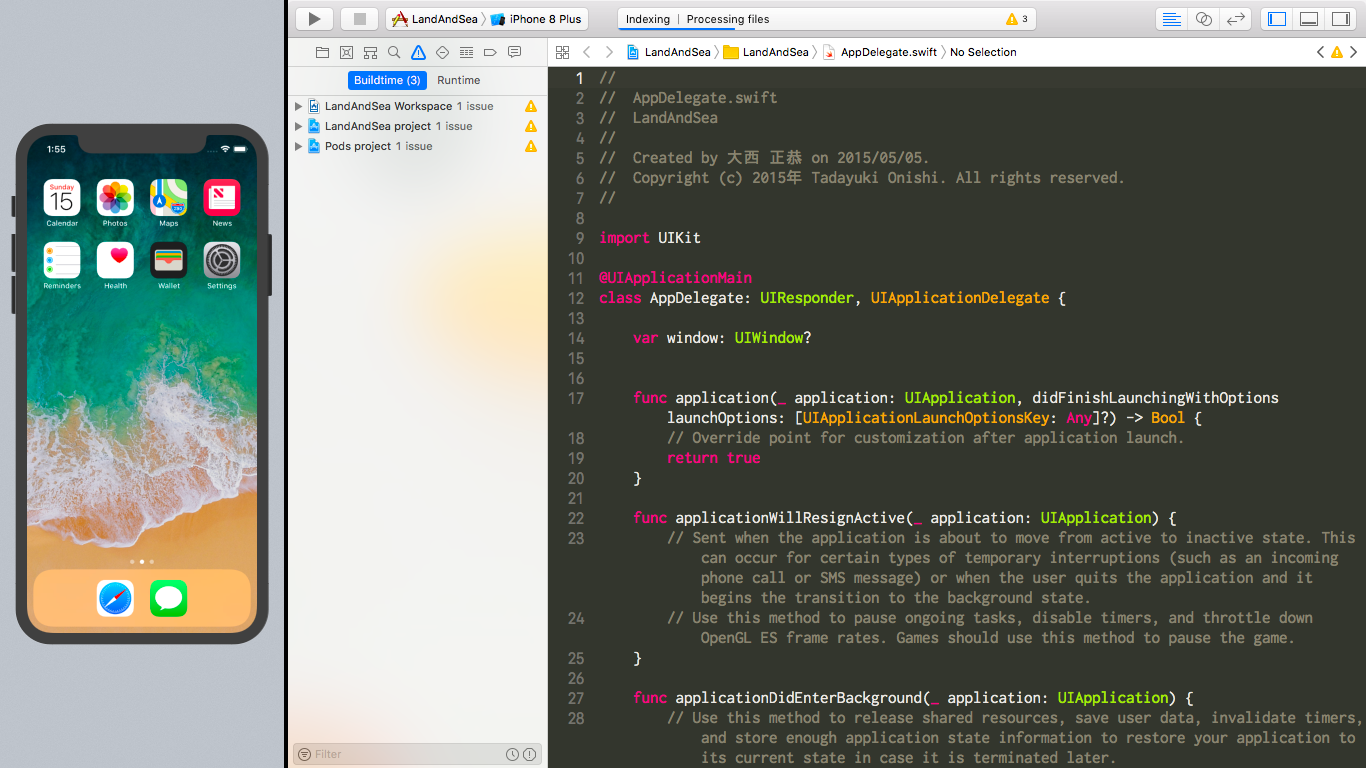Open the No Selection jump bar menu
Viewport: 1366px width, 768px height.
click(x=983, y=52)
